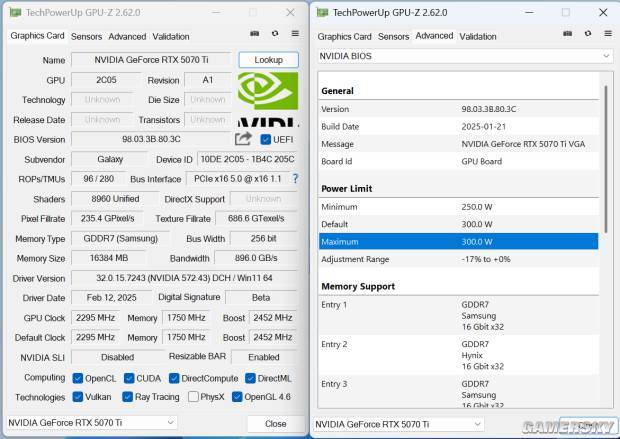Switch to Graphics Card tab in right window
The width and height of the screenshot is (620, 439).
[x=344, y=36]
